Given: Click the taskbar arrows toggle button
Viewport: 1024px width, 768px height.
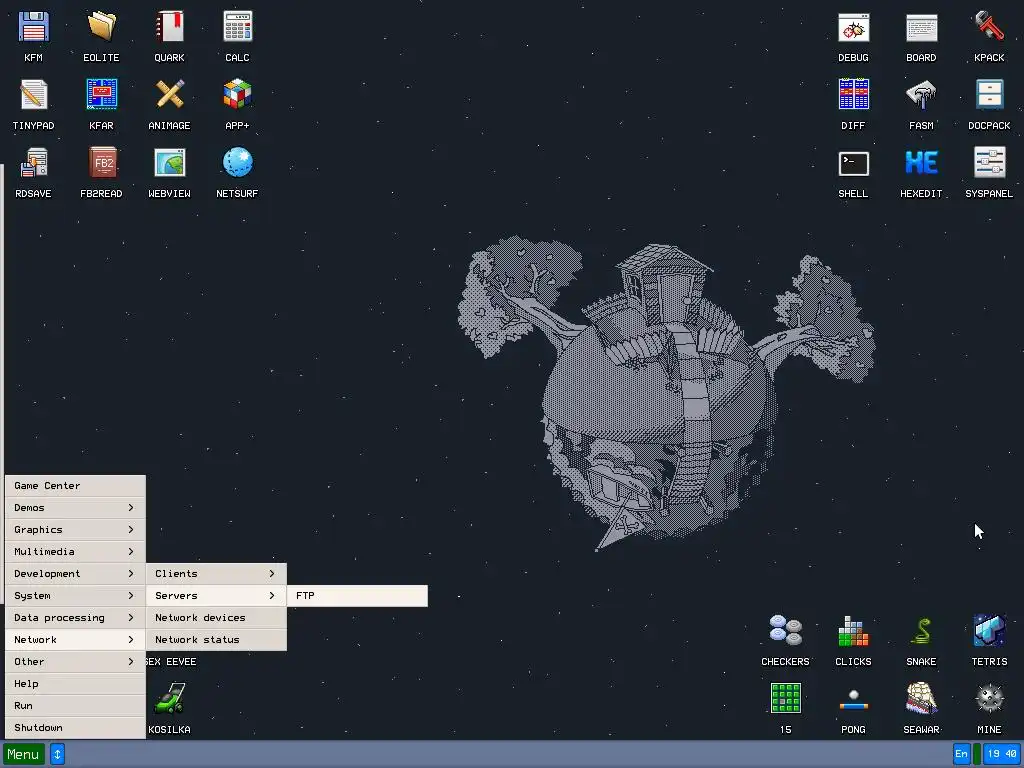Looking at the screenshot, I should pos(57,754).
